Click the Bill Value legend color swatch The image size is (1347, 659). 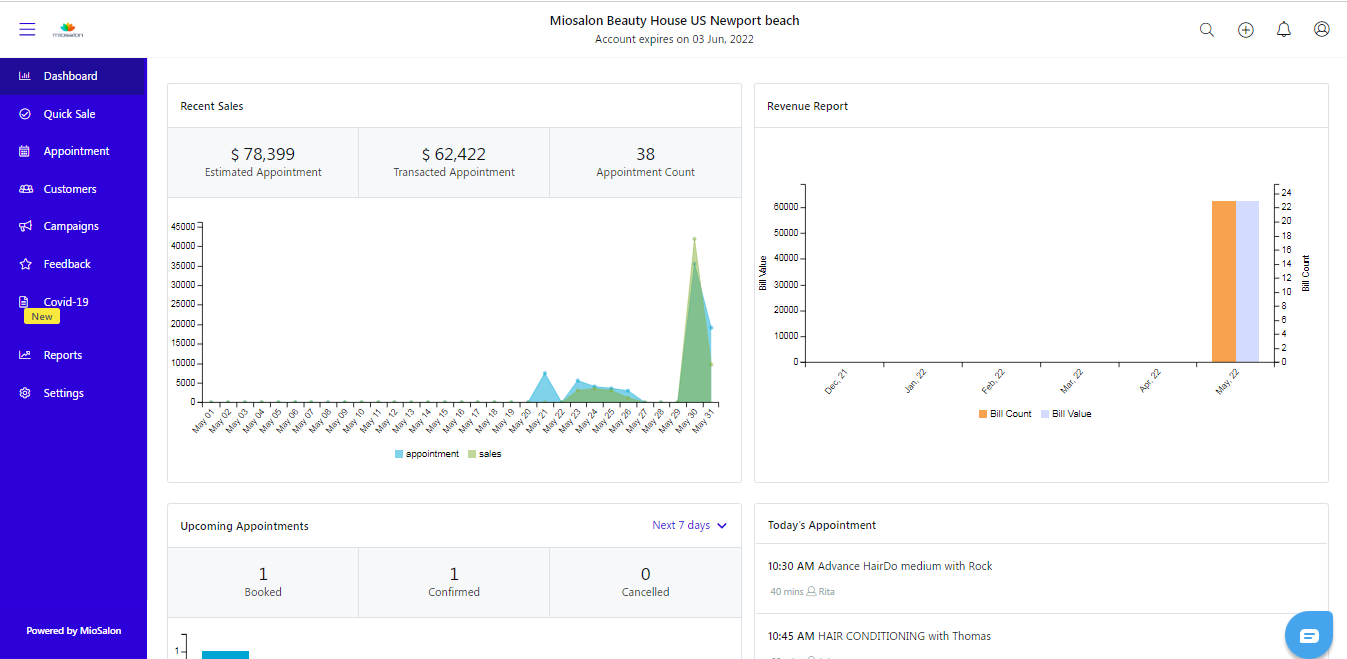coord(1045,414)
